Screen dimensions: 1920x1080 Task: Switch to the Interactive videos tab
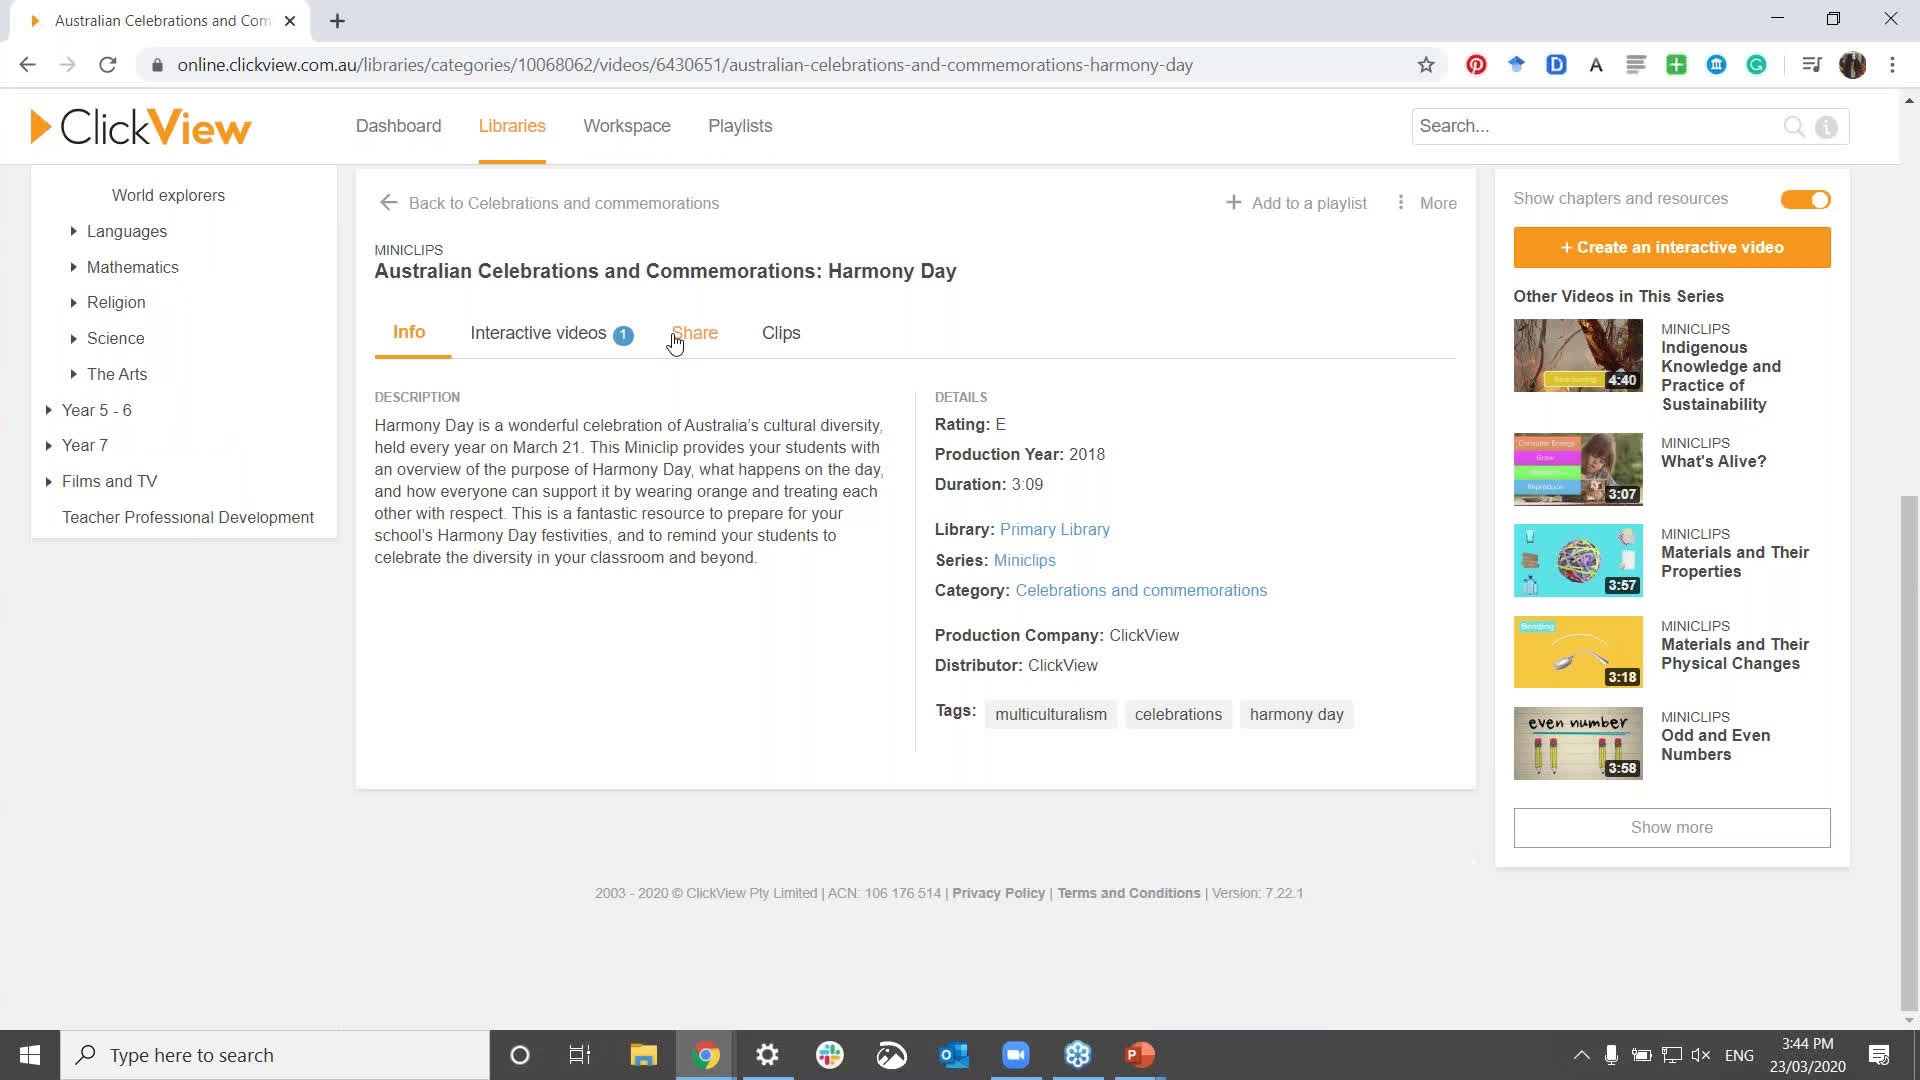click(551, 333)
